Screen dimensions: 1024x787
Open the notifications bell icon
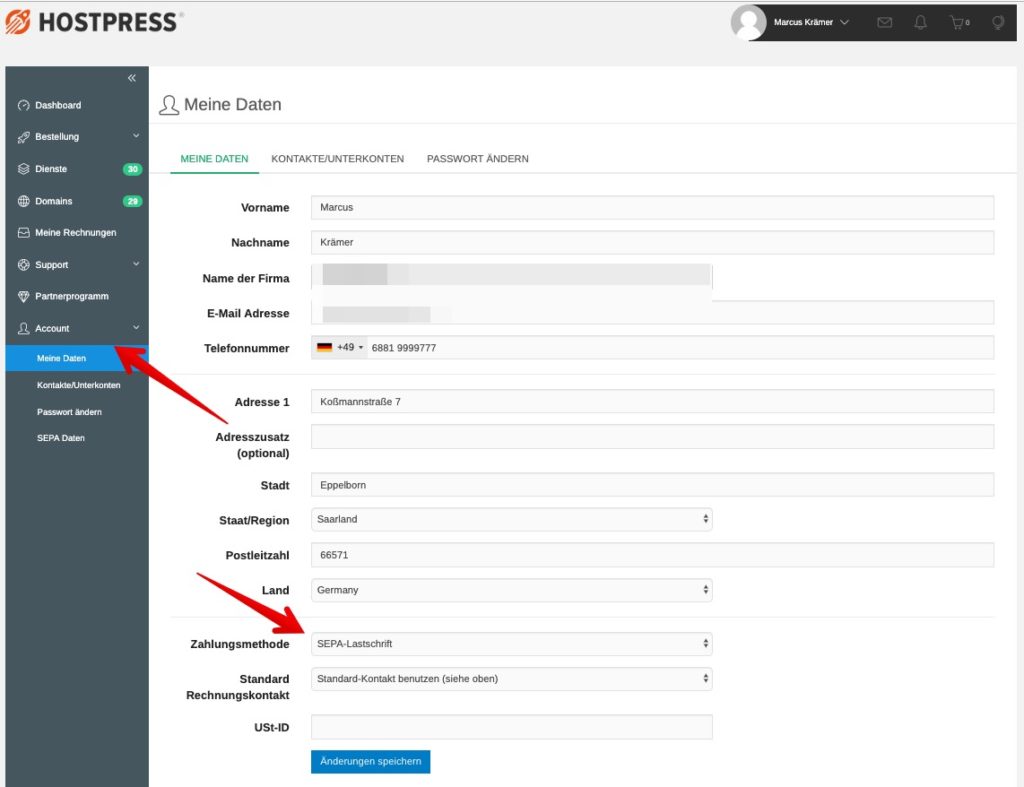pos(920,23)
